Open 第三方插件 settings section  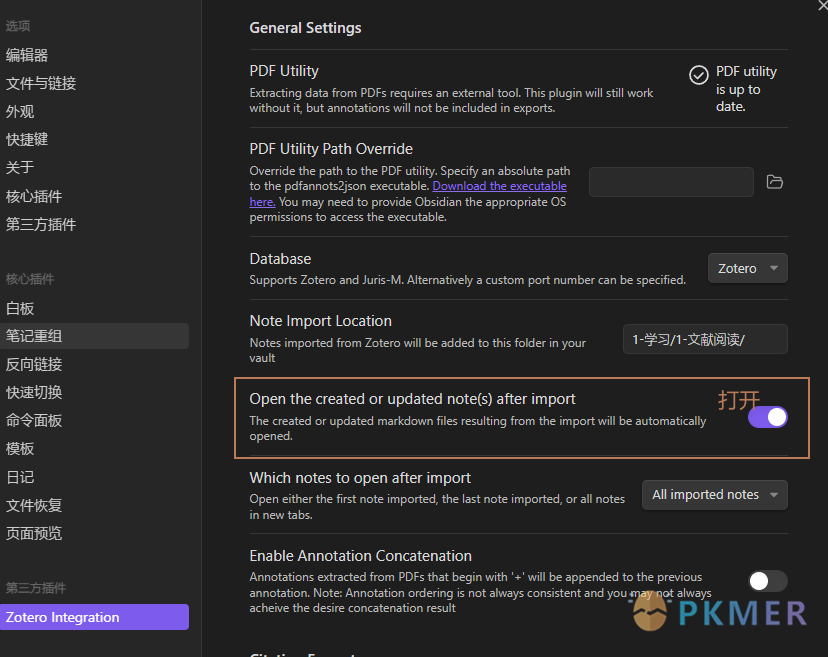41,224
